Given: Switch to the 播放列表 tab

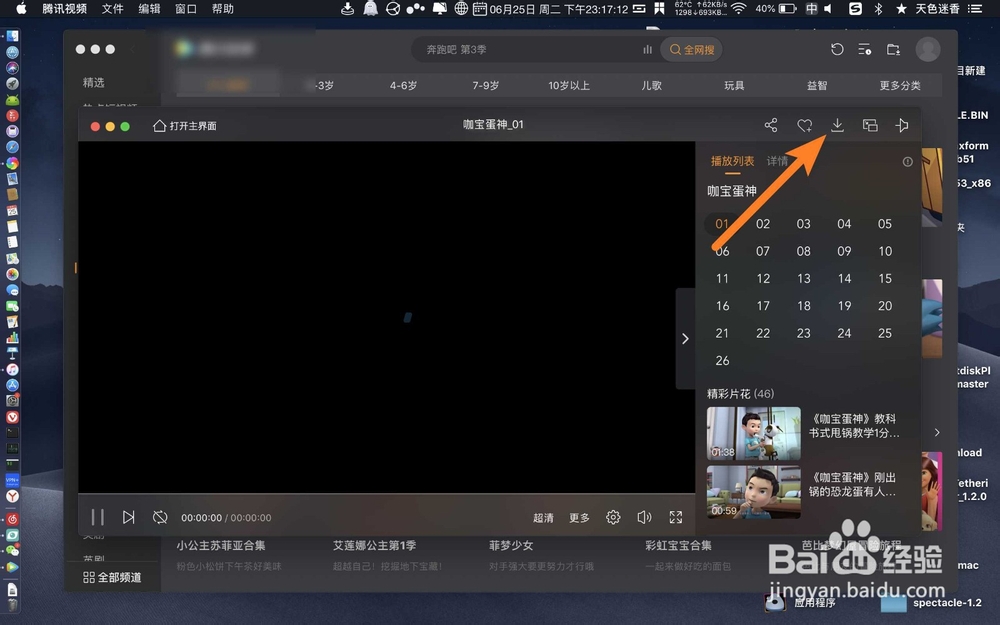Looking at the screenshot, I should [732, 161].
